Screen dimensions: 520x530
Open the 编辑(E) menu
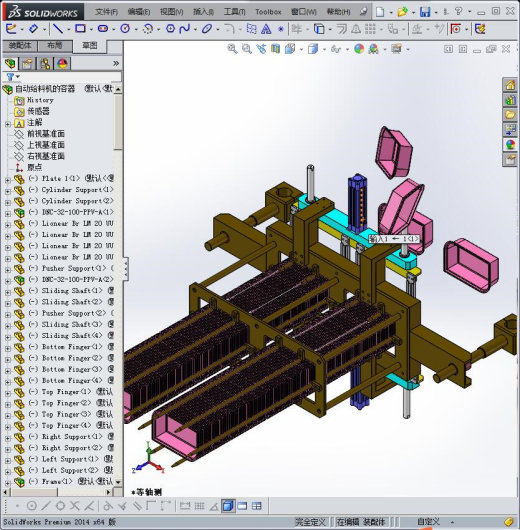tap(139, 12)
